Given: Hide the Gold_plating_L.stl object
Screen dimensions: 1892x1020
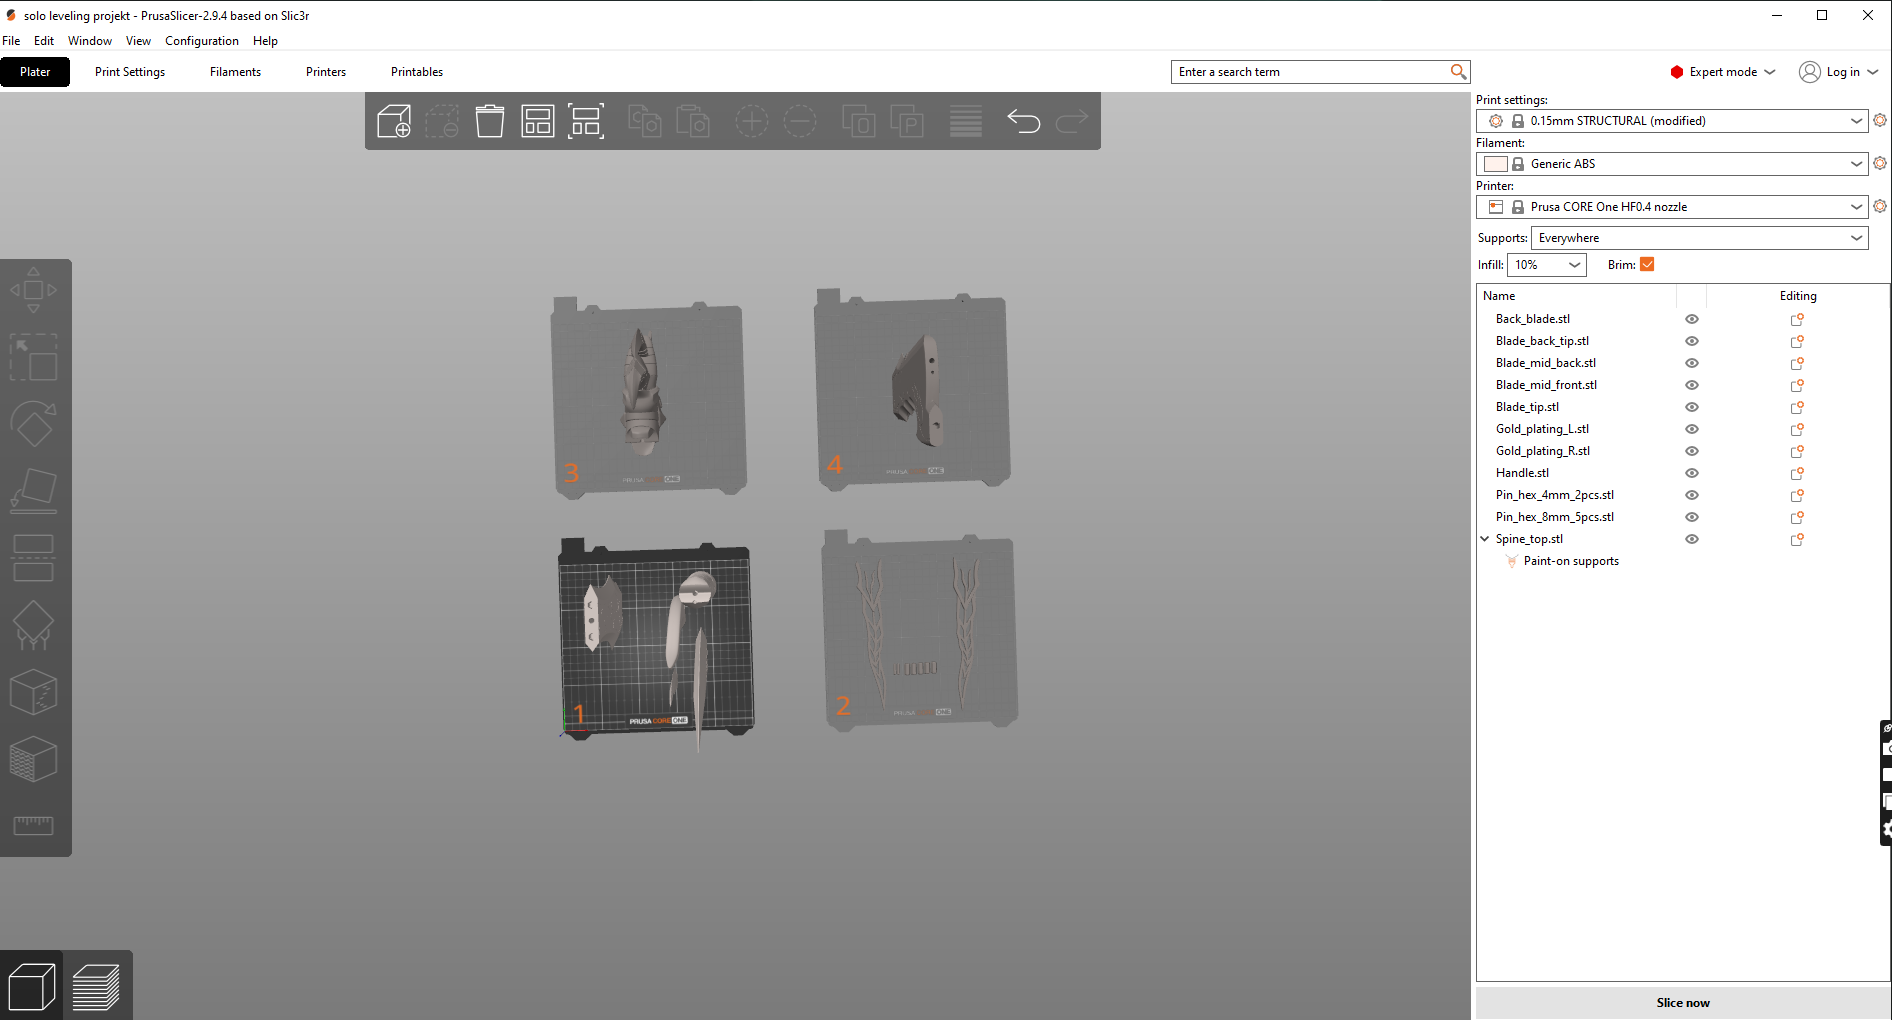Looking at the screenshot, I should pyautogui.click(x=1692, y=429).
